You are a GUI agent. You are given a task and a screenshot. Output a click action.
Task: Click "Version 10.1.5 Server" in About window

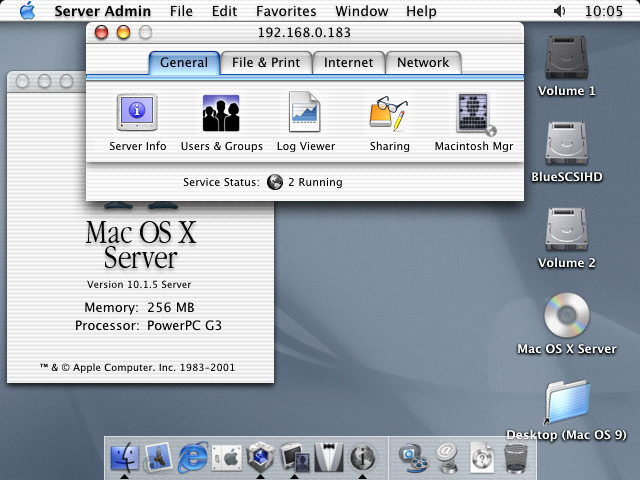point(139,284)
